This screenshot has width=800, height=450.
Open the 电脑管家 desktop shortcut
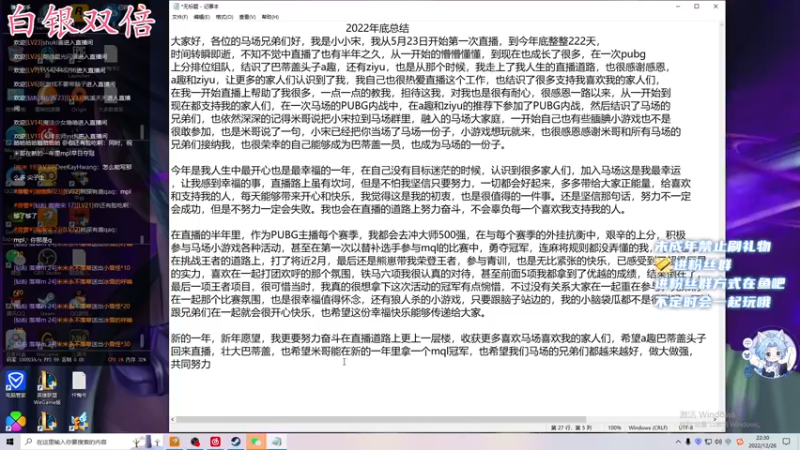tap(15, 385)
